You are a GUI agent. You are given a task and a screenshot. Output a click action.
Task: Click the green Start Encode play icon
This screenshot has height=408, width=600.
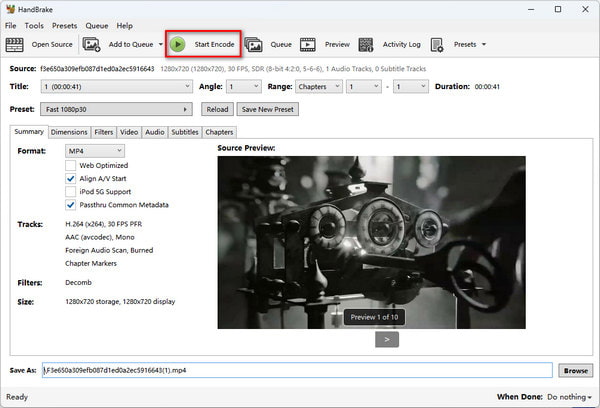178,44
